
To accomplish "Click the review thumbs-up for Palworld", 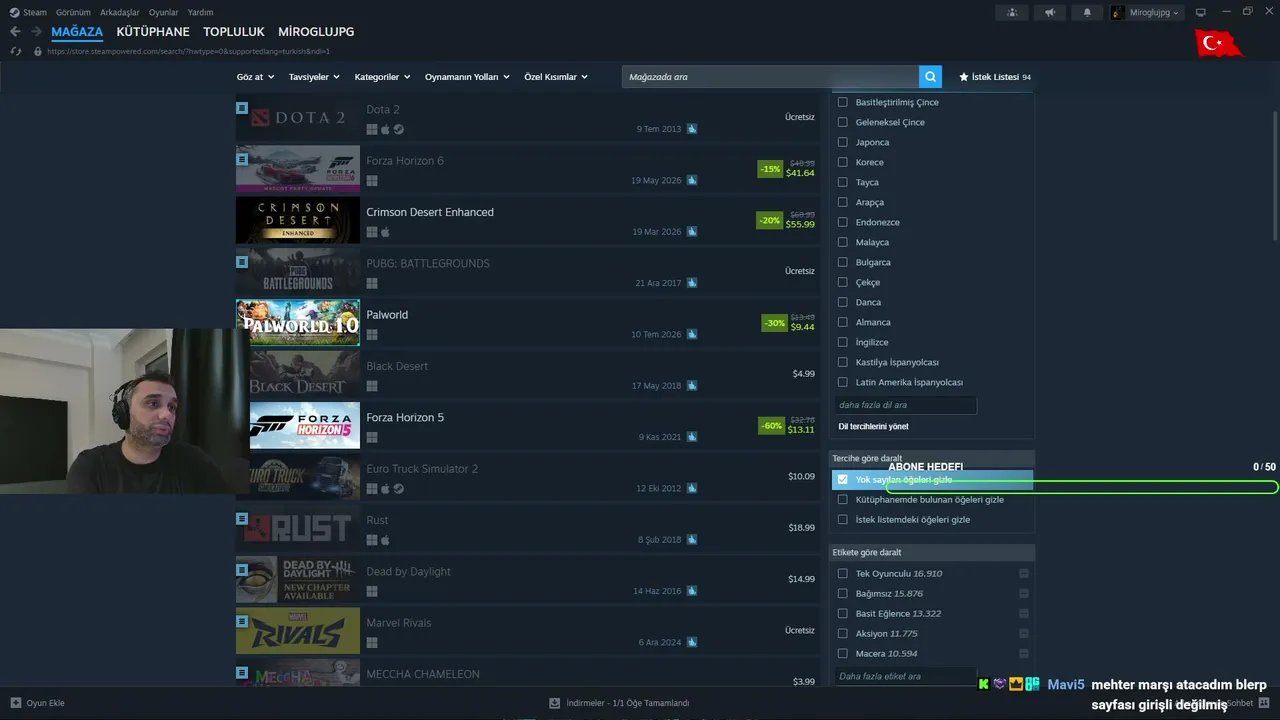I will [x=692, y=335].
